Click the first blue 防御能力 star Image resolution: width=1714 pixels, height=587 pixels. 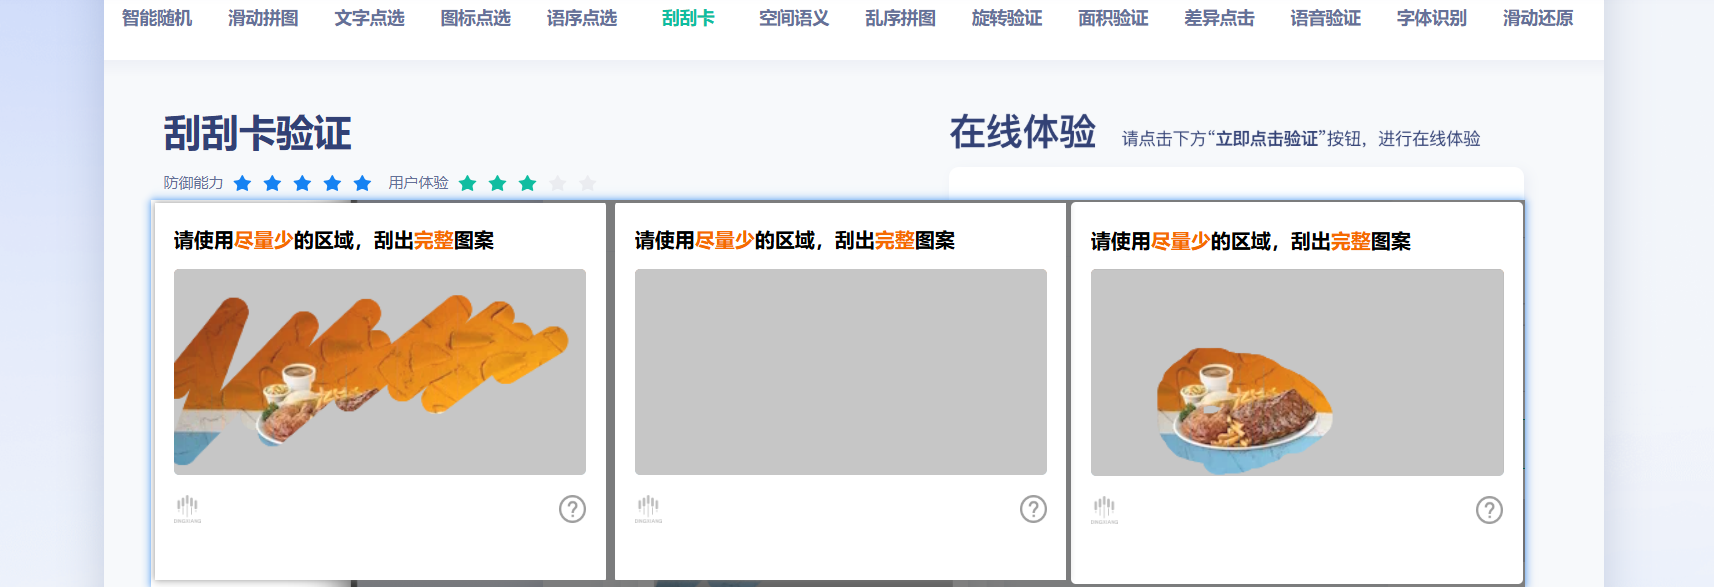tap(242, 183)
